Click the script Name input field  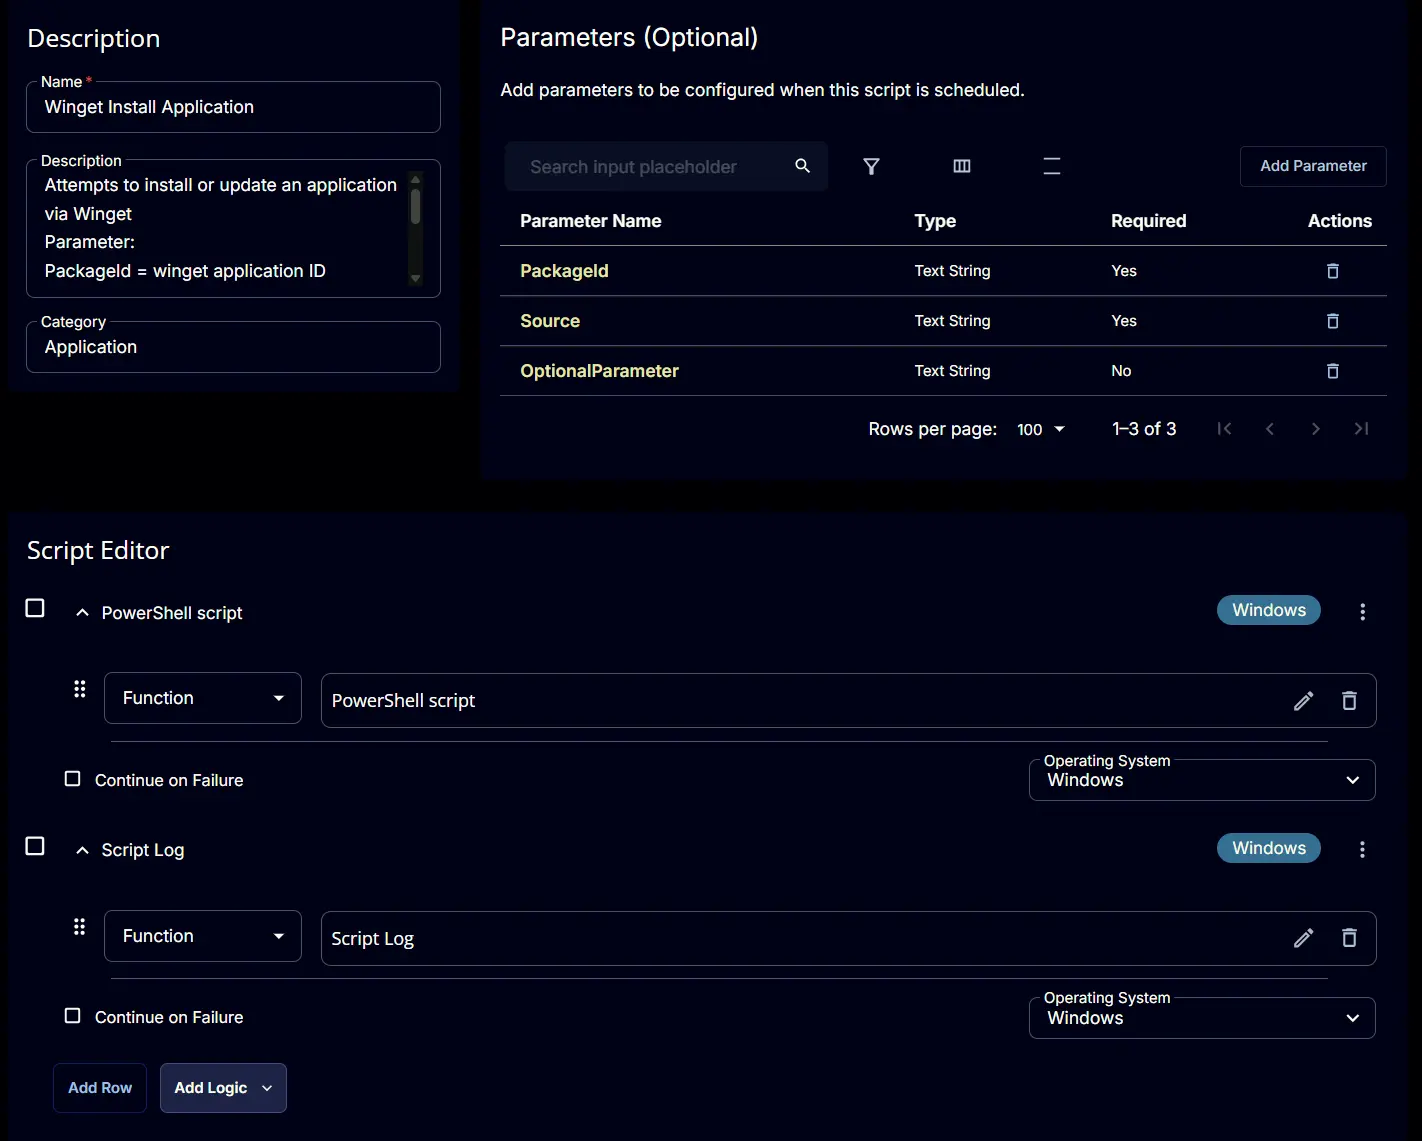coord(233,107)
